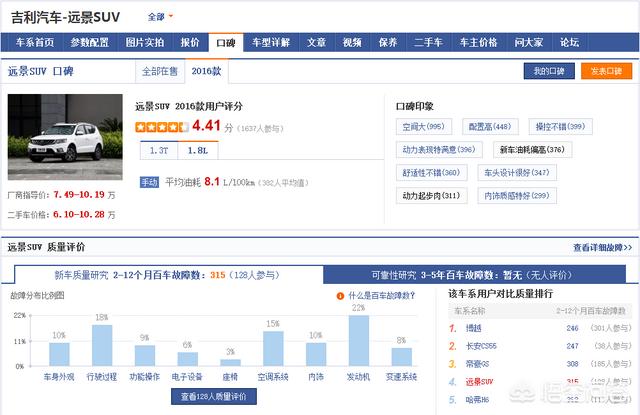
Task: Select 全部在售 filter tab
Action: pyautogui.click(x=160, y=71)
